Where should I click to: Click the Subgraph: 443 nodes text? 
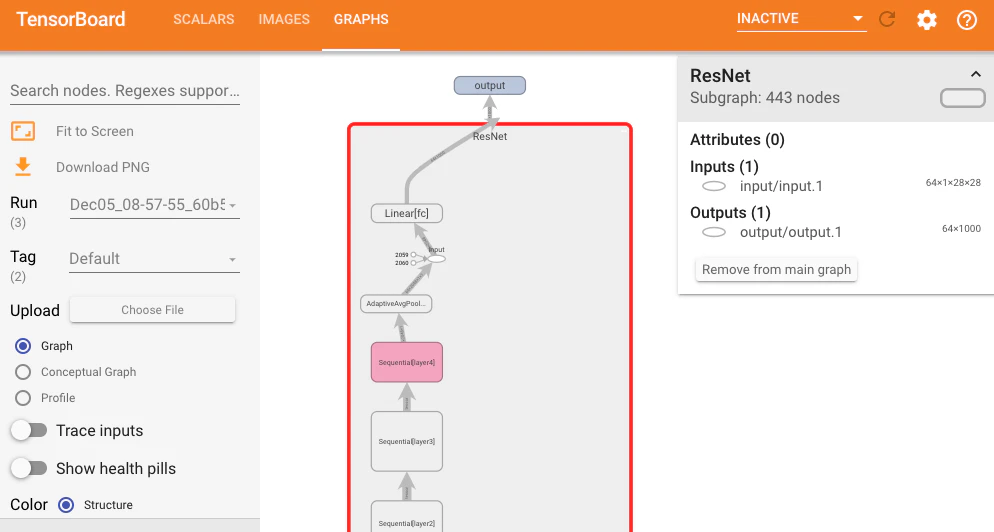pyautogui.click(x=765, y=98)
